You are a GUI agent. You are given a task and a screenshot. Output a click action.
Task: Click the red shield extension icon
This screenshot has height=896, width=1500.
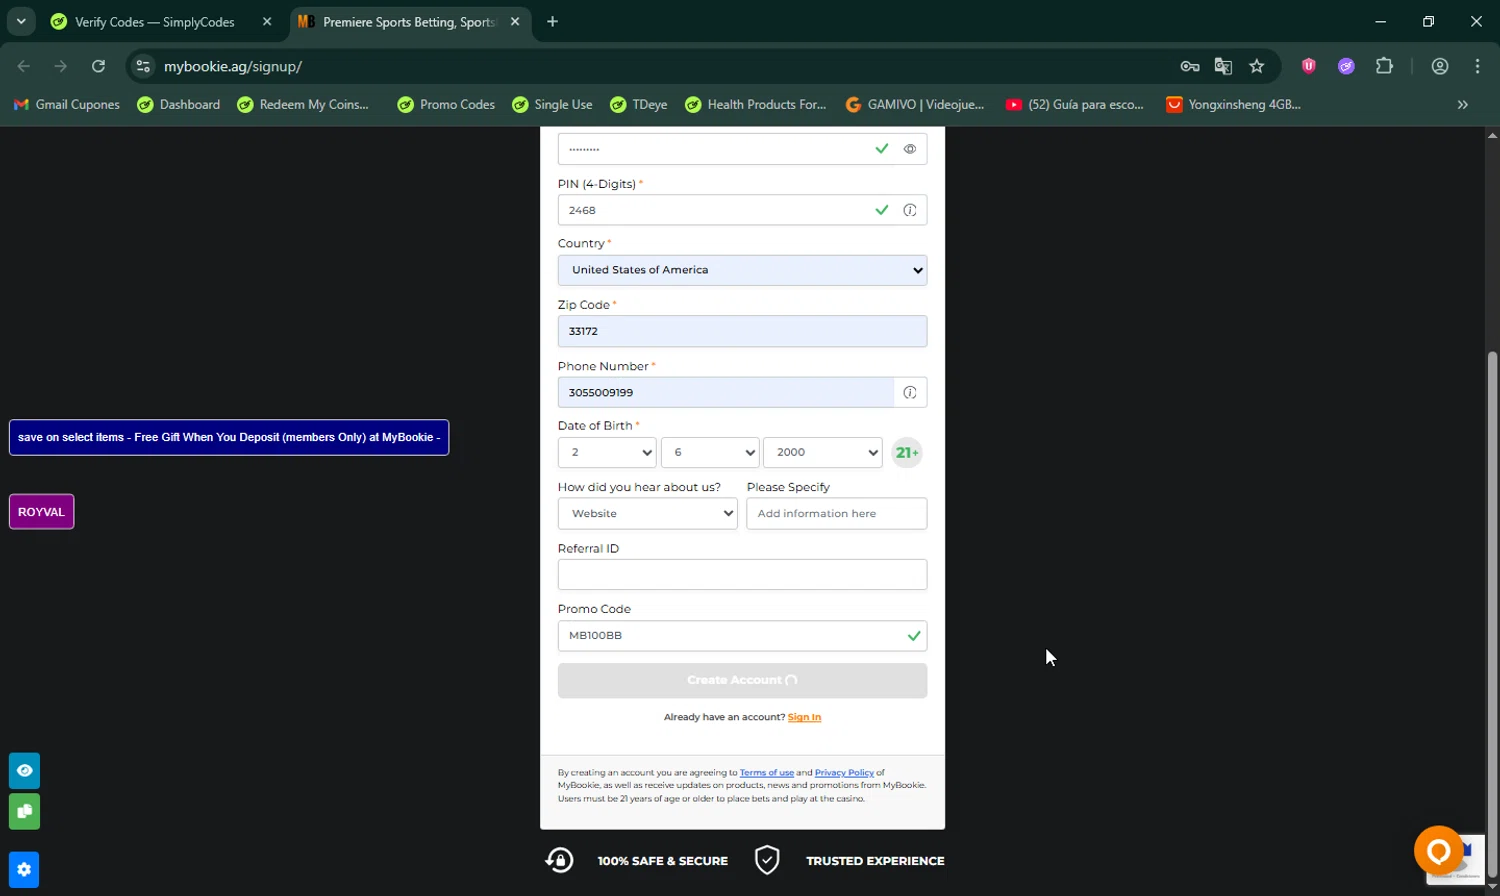tap(1309, 66)
